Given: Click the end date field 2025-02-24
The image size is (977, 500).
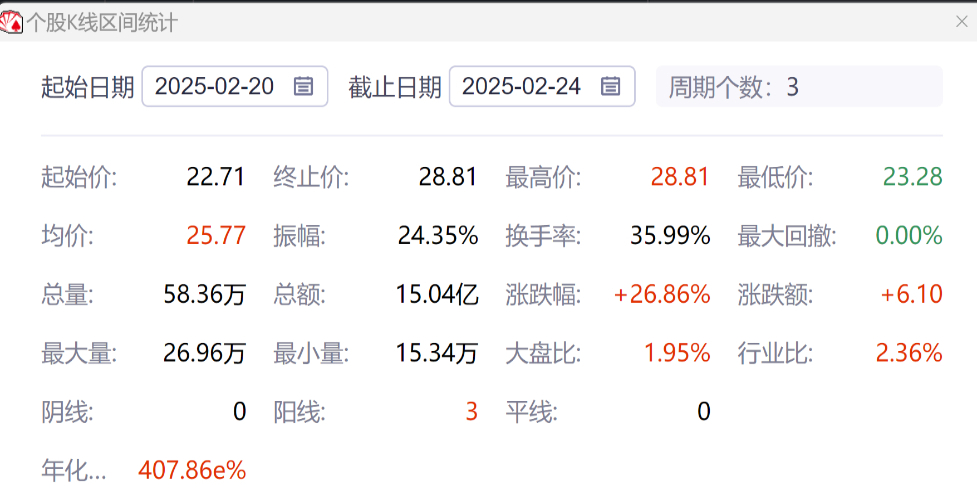Looking at the screenshot, I should click(521, 87).
